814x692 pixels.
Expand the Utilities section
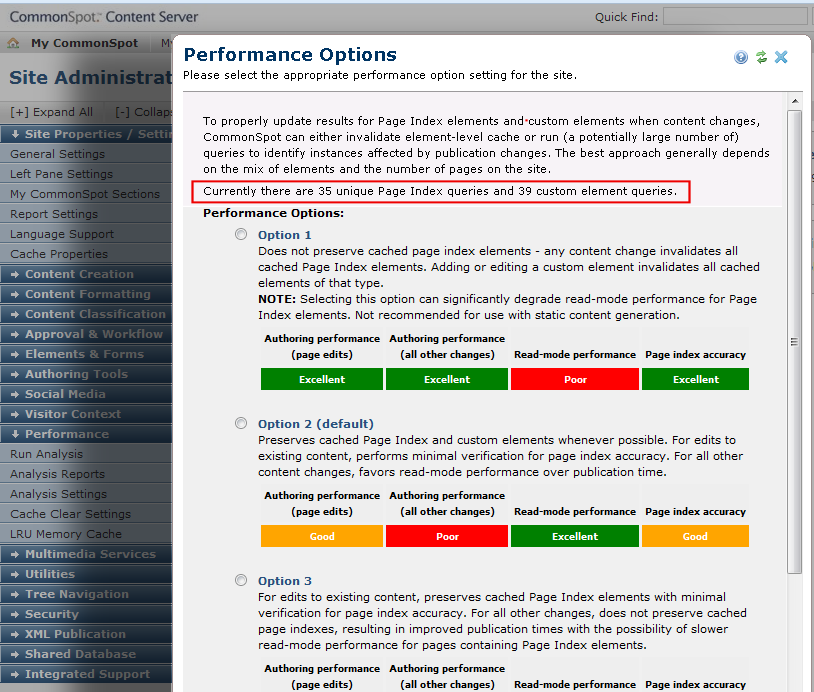click(x=86, y=574)
